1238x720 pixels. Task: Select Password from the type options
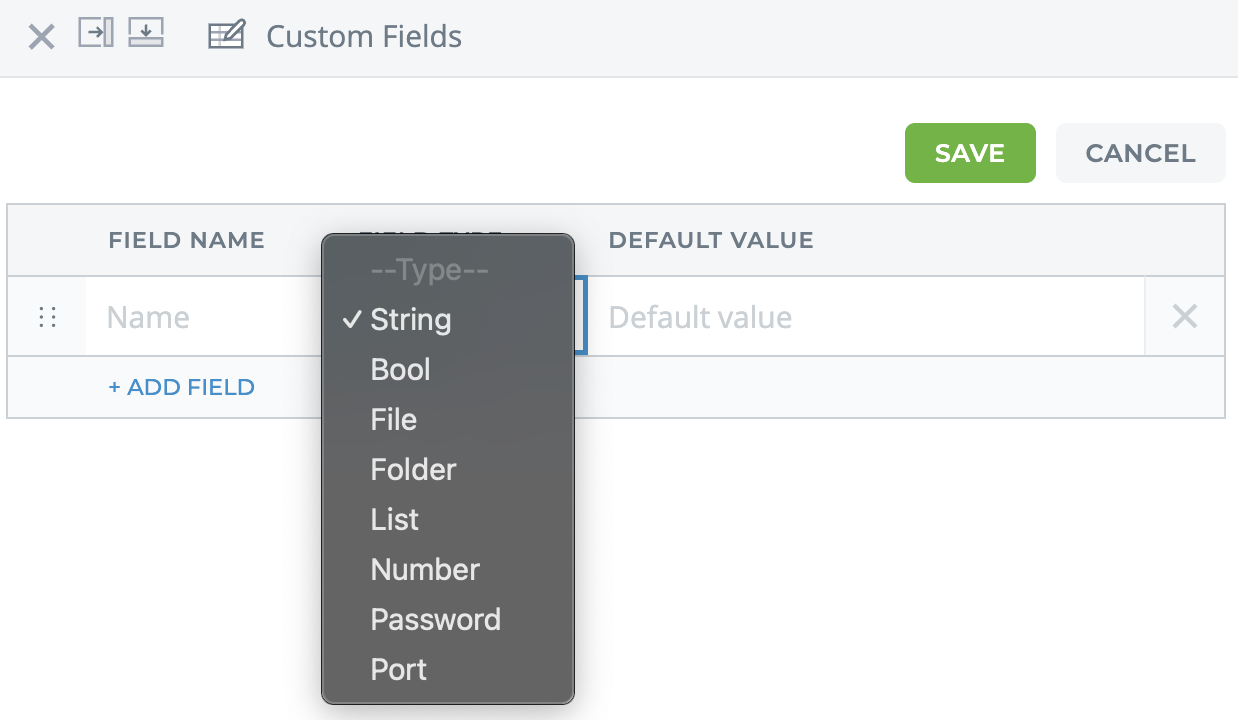(x=436, y=619)
